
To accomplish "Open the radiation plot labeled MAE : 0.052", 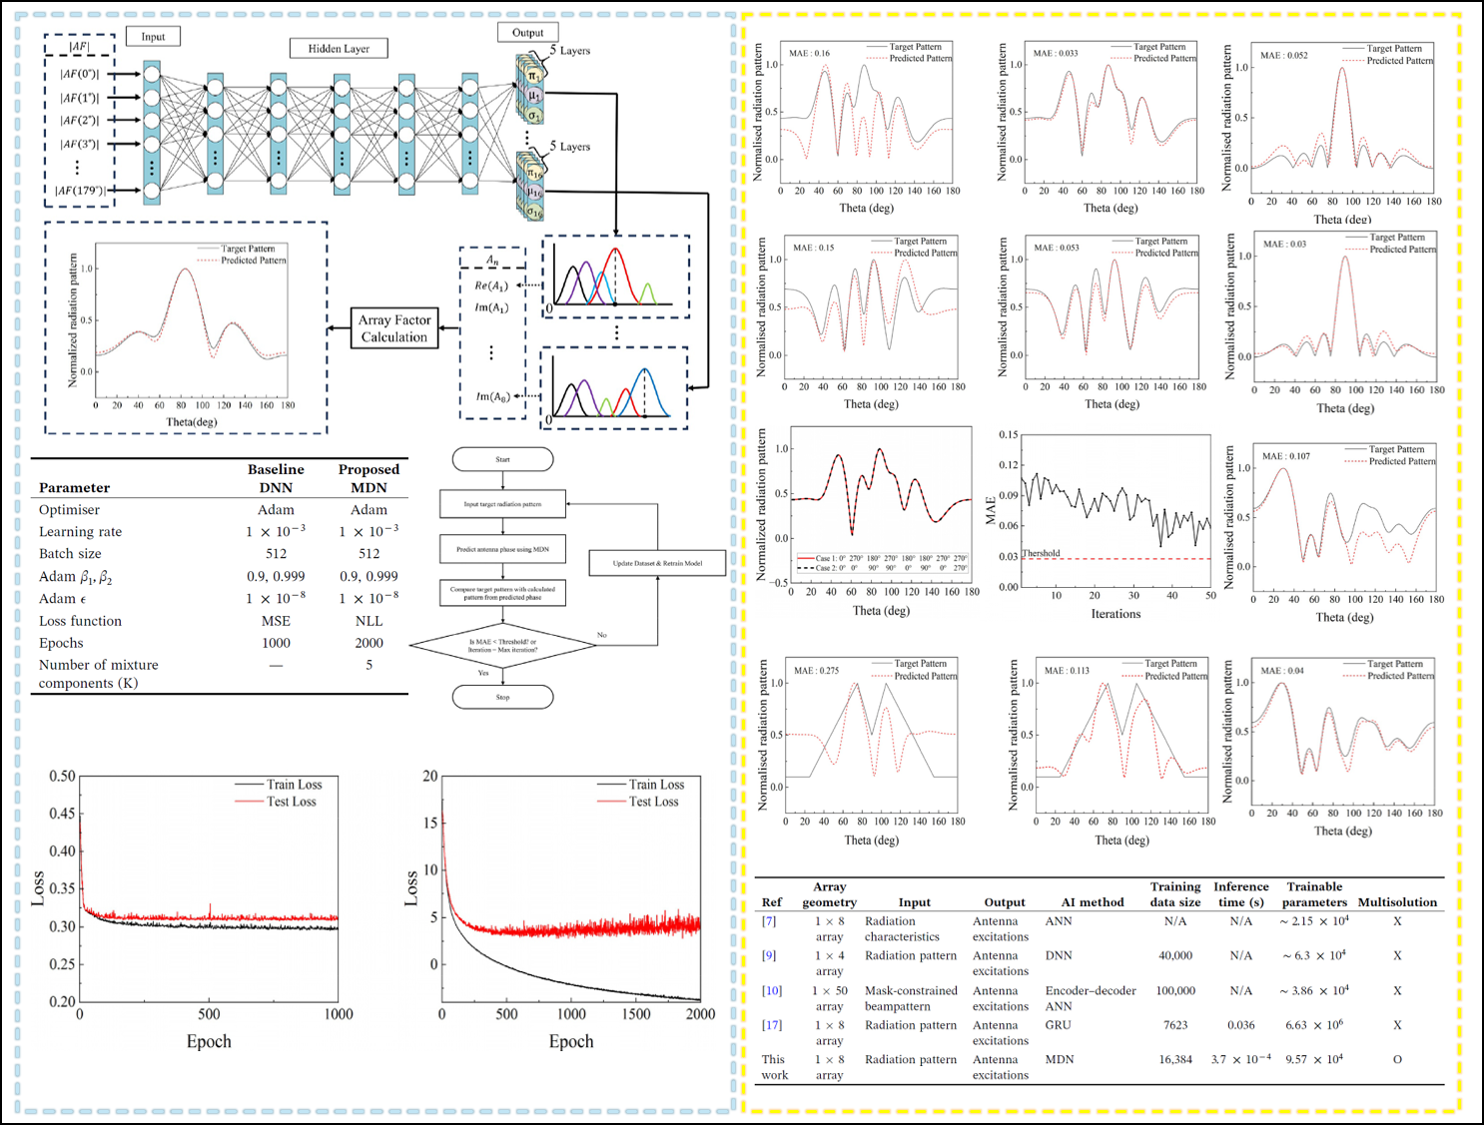I will point(1332,133).
